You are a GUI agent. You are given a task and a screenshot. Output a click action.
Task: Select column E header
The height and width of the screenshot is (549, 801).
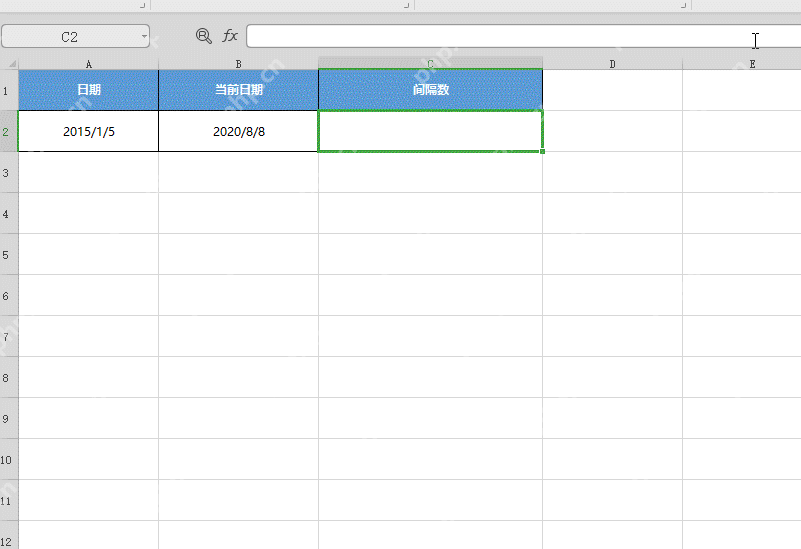click(752, 64)
